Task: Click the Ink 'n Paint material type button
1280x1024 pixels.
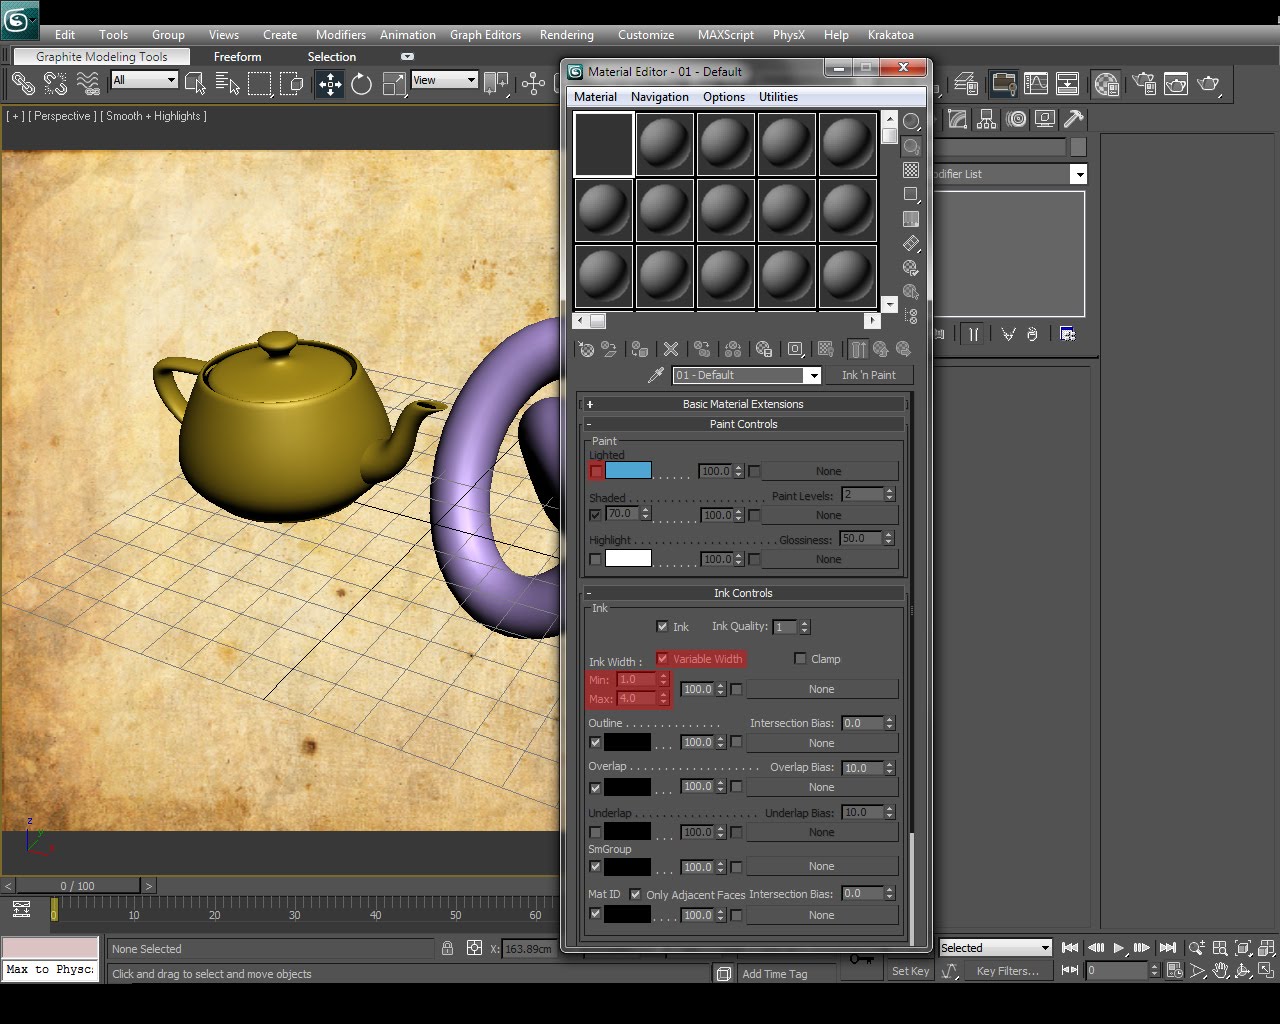Action: pos(870,375)
